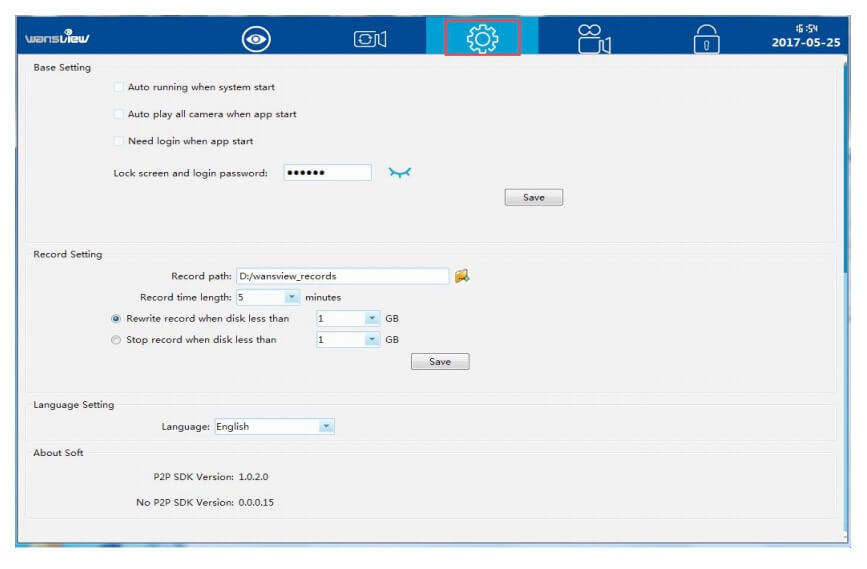Click No P2P SDK Version 0.0.0.15

pyautogui.click(x=205, y=503)
